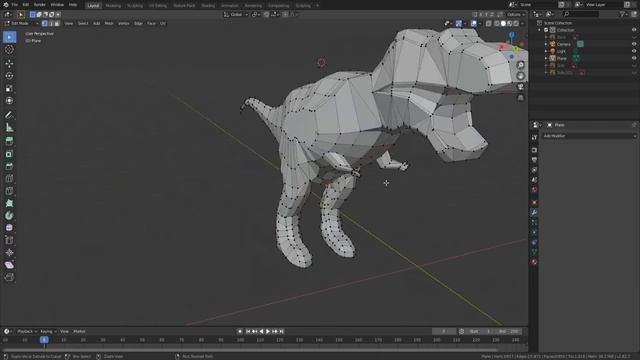Click the current frame marker on timeline
Viewport: 640px width, 360px height.
click(44, 340)
